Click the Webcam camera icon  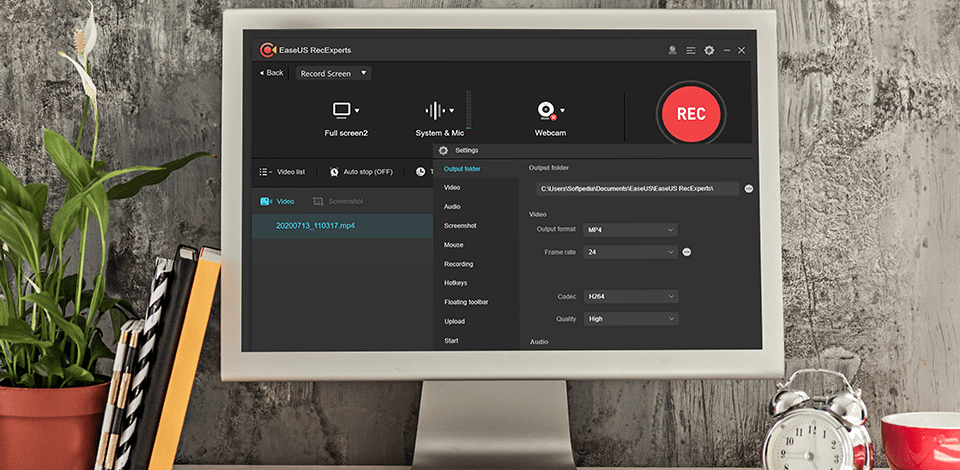(x=546, y=110)
